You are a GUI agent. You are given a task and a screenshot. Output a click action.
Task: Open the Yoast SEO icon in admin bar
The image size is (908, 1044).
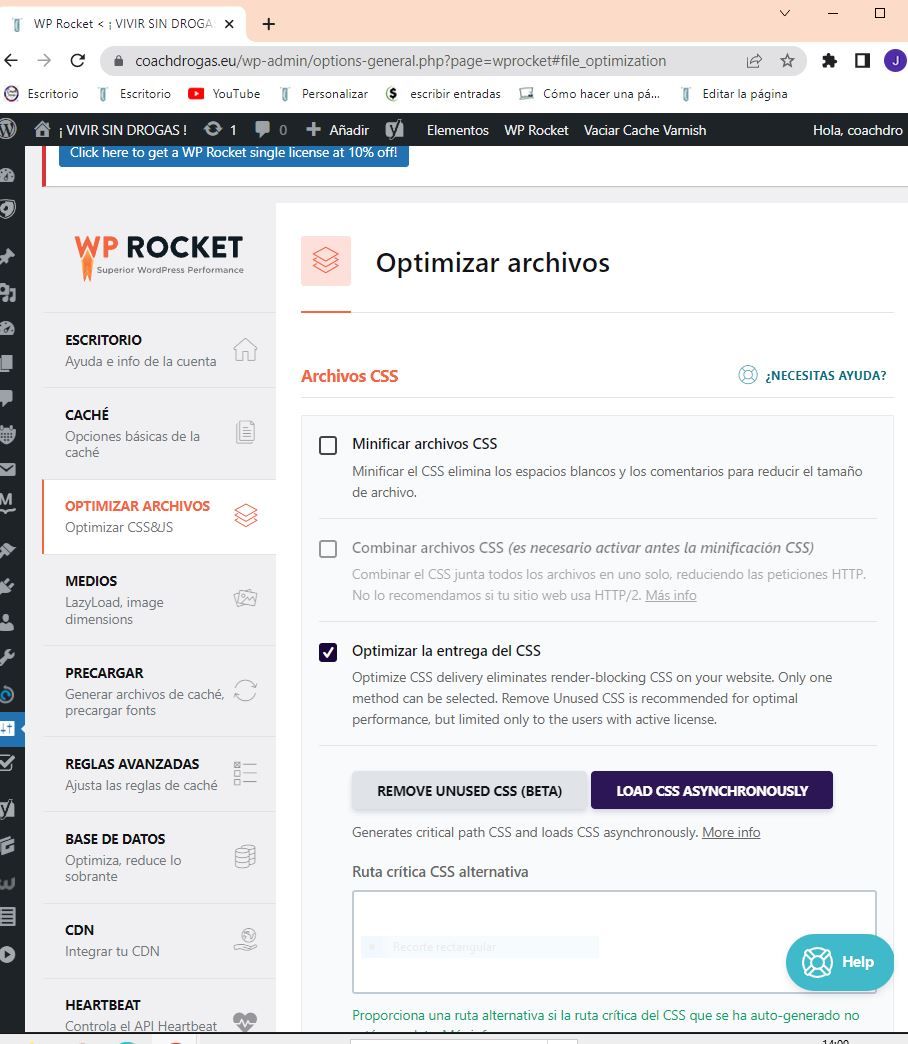394,130
